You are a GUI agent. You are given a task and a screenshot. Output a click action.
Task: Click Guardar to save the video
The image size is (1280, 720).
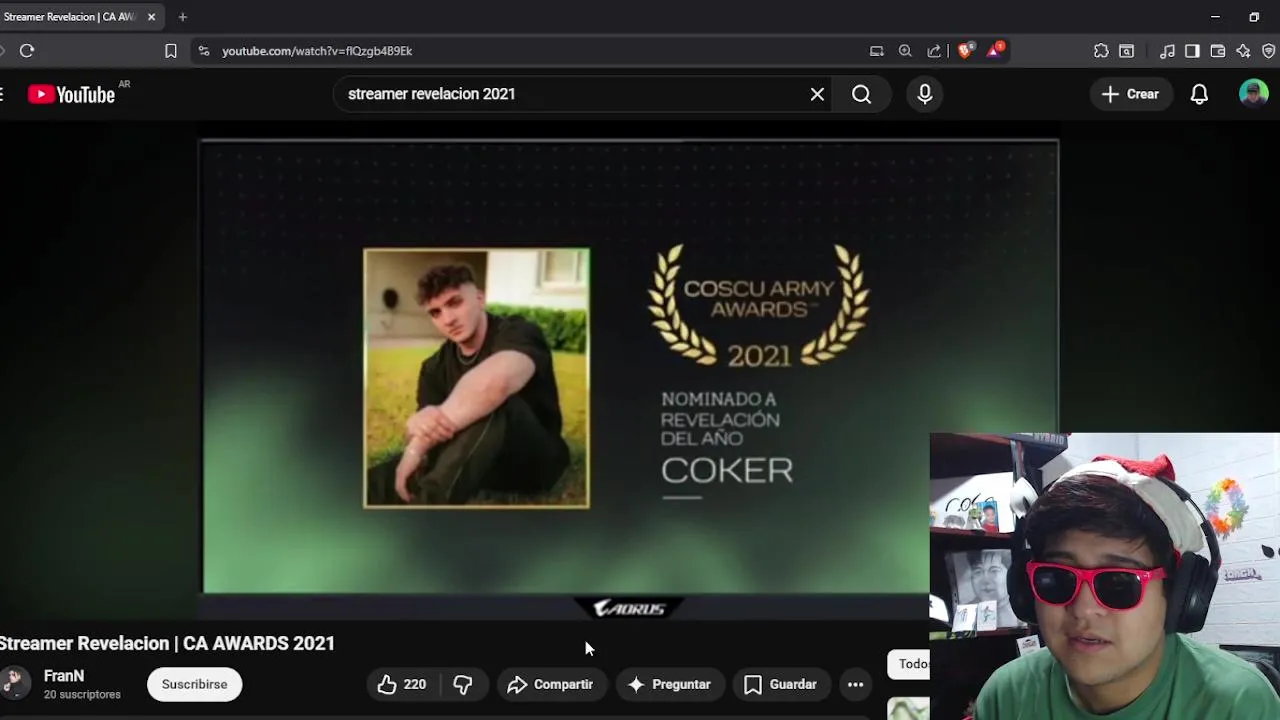[781, 684]
